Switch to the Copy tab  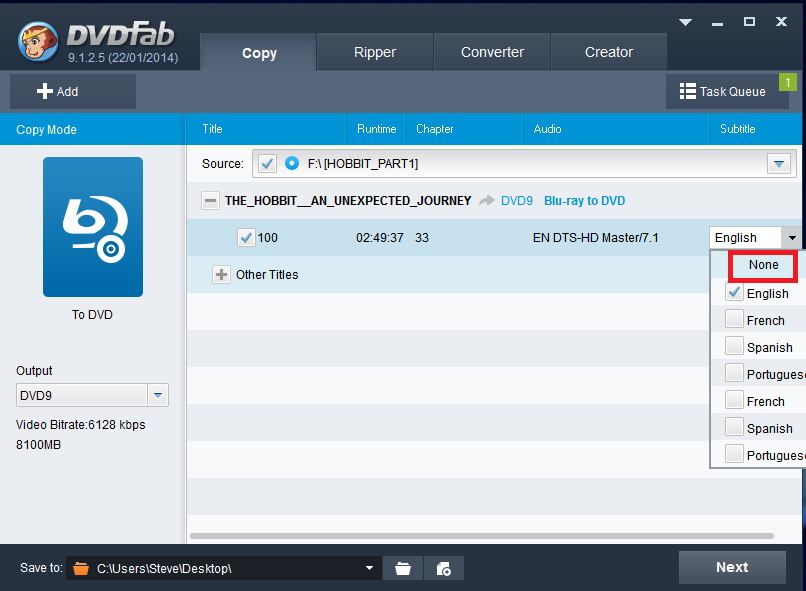coord(259,52)
